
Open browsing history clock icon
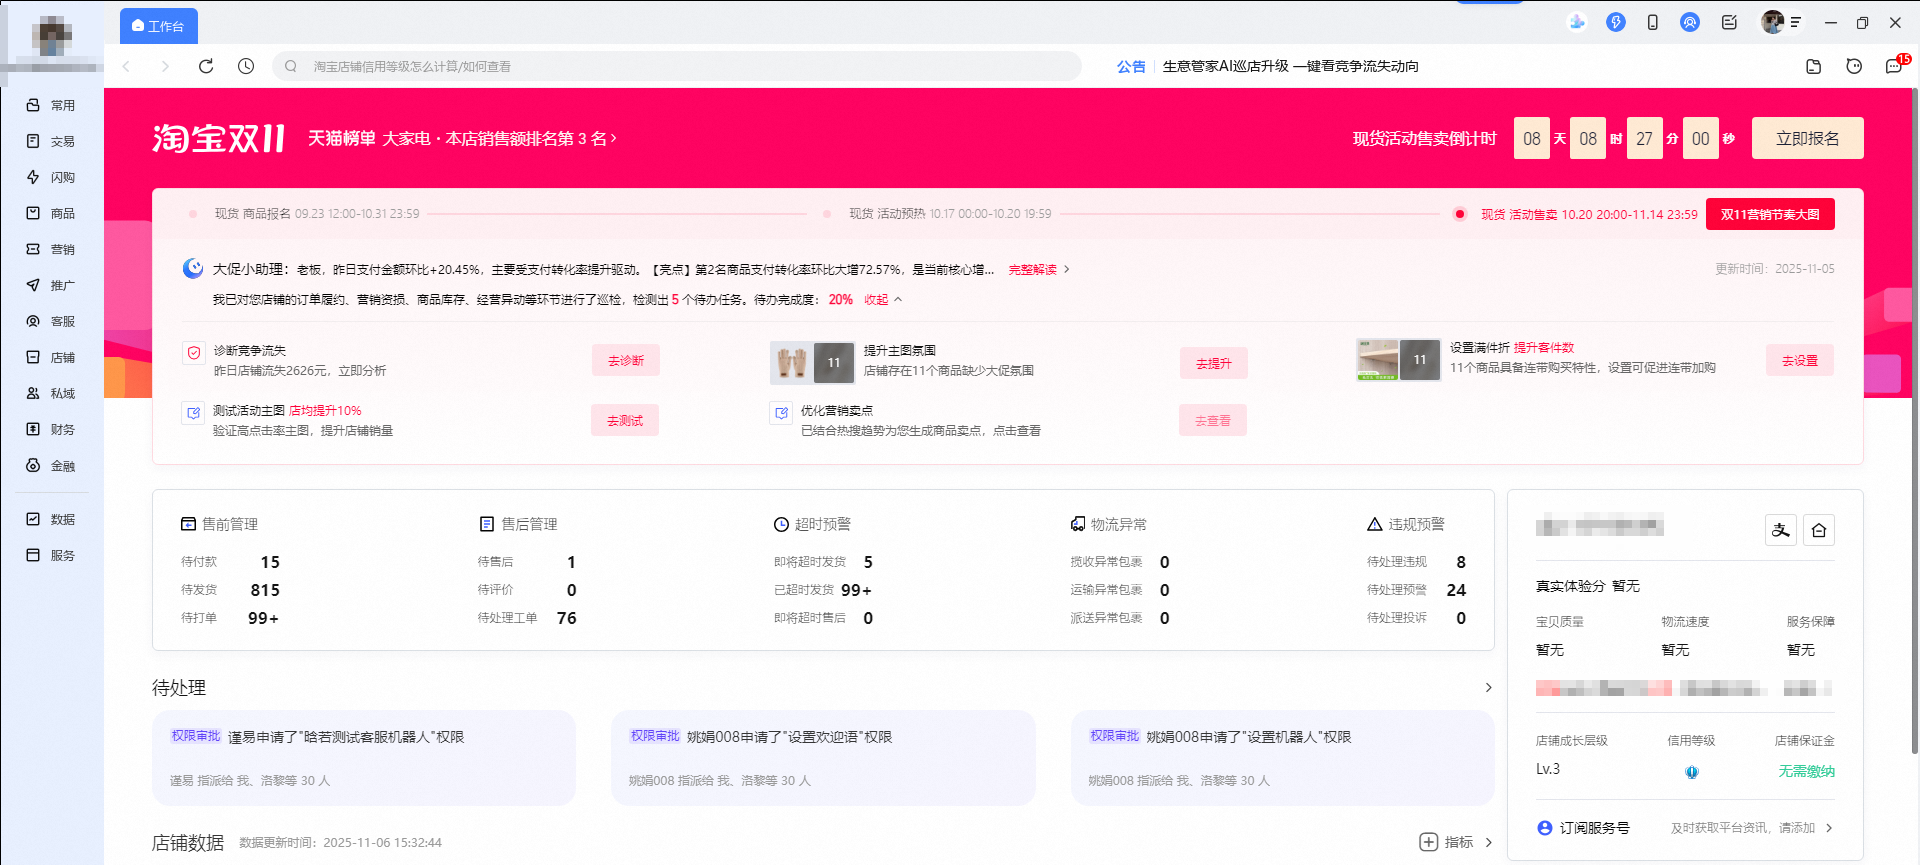tap(246, 66)
